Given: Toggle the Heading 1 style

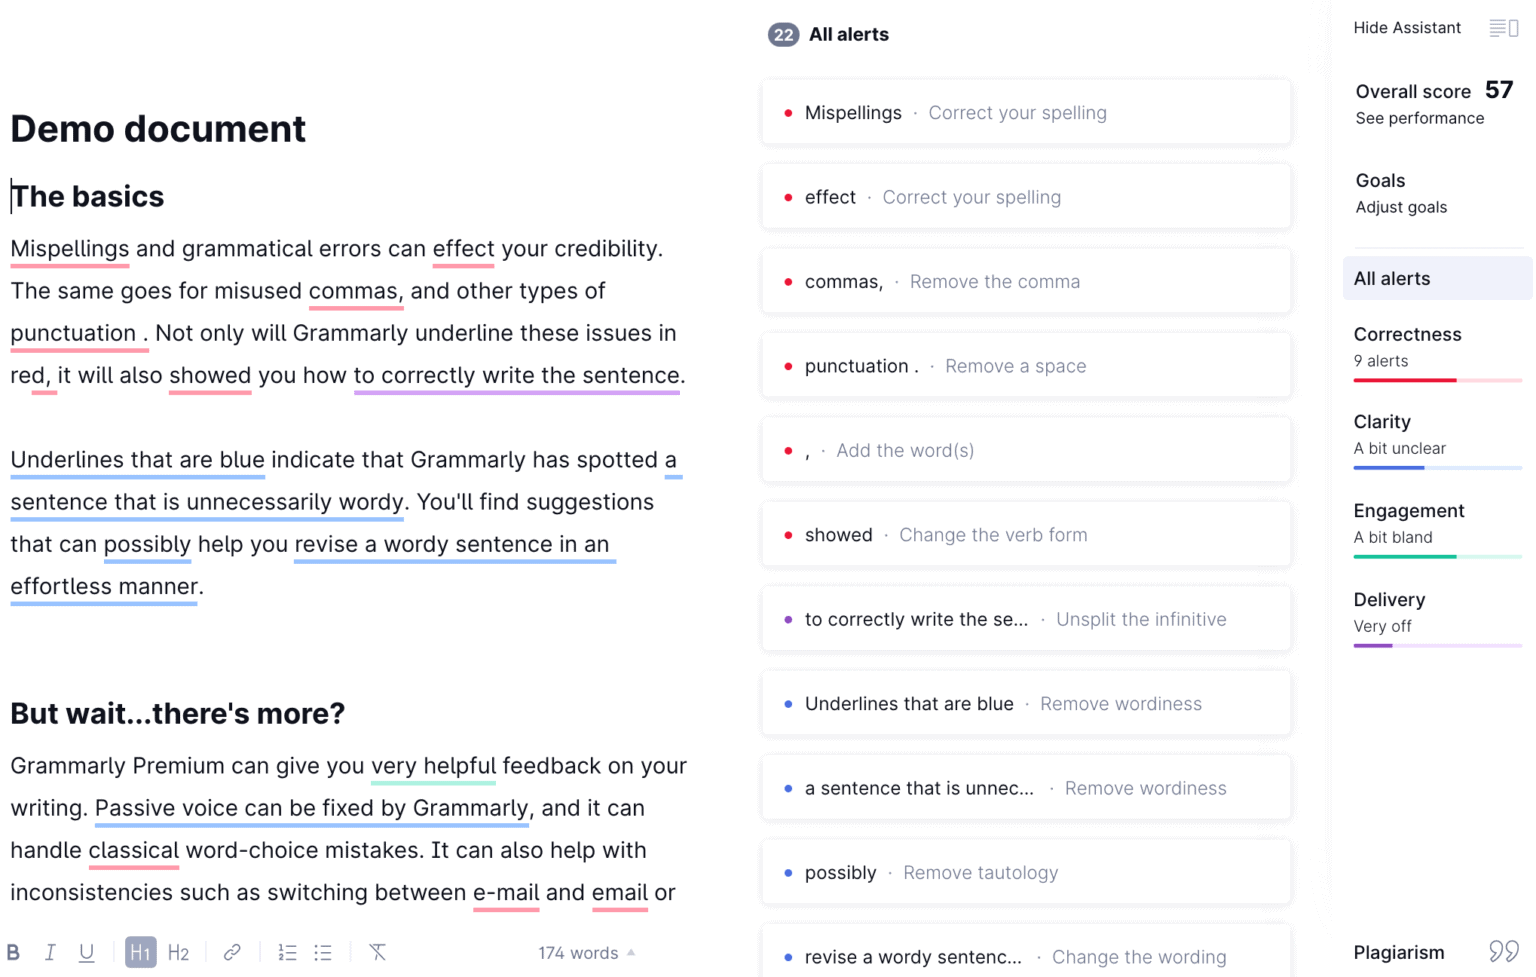Looking at the screenshot, I should tap(140, 952).
